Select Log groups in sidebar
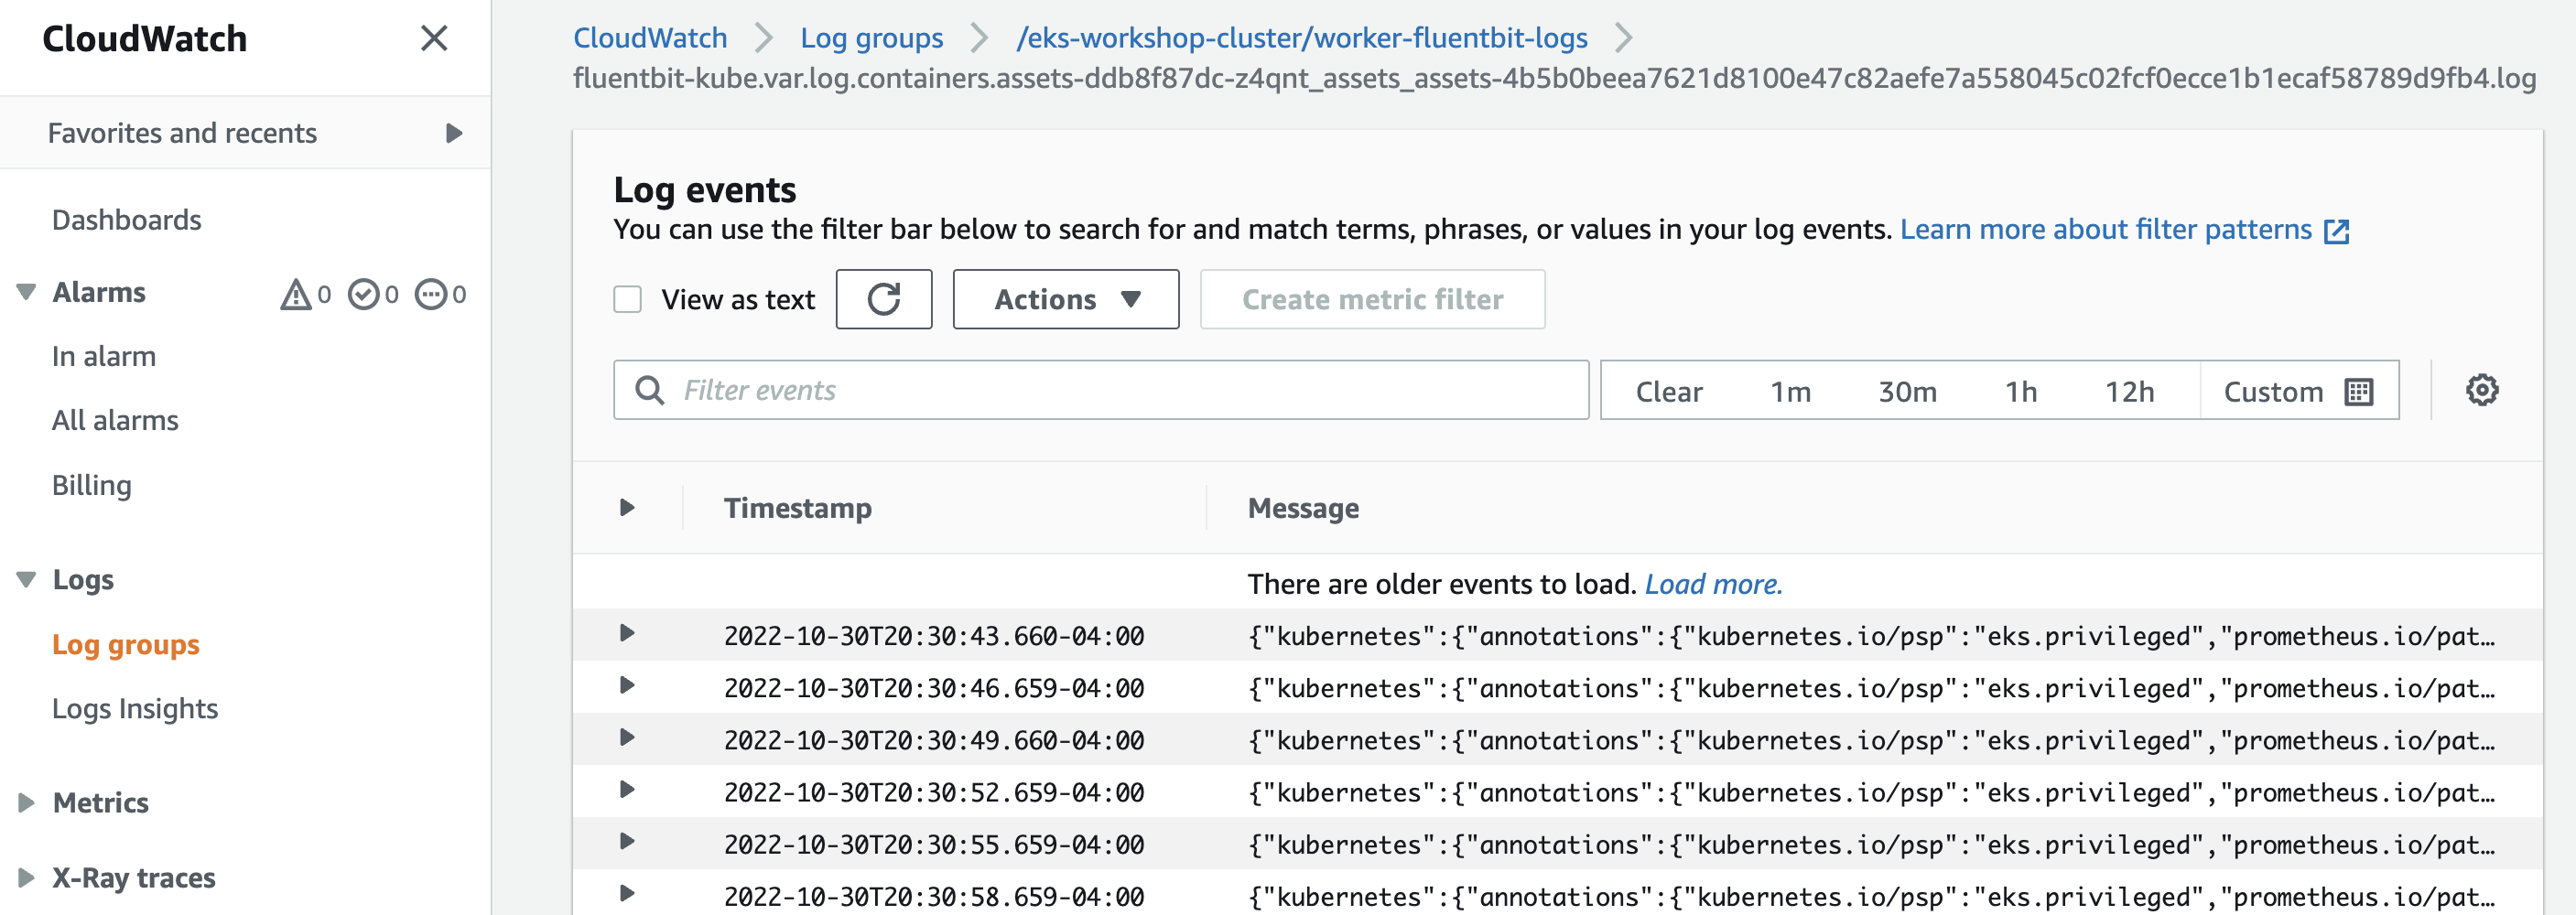2576x915 pixels. coord(126,645)
